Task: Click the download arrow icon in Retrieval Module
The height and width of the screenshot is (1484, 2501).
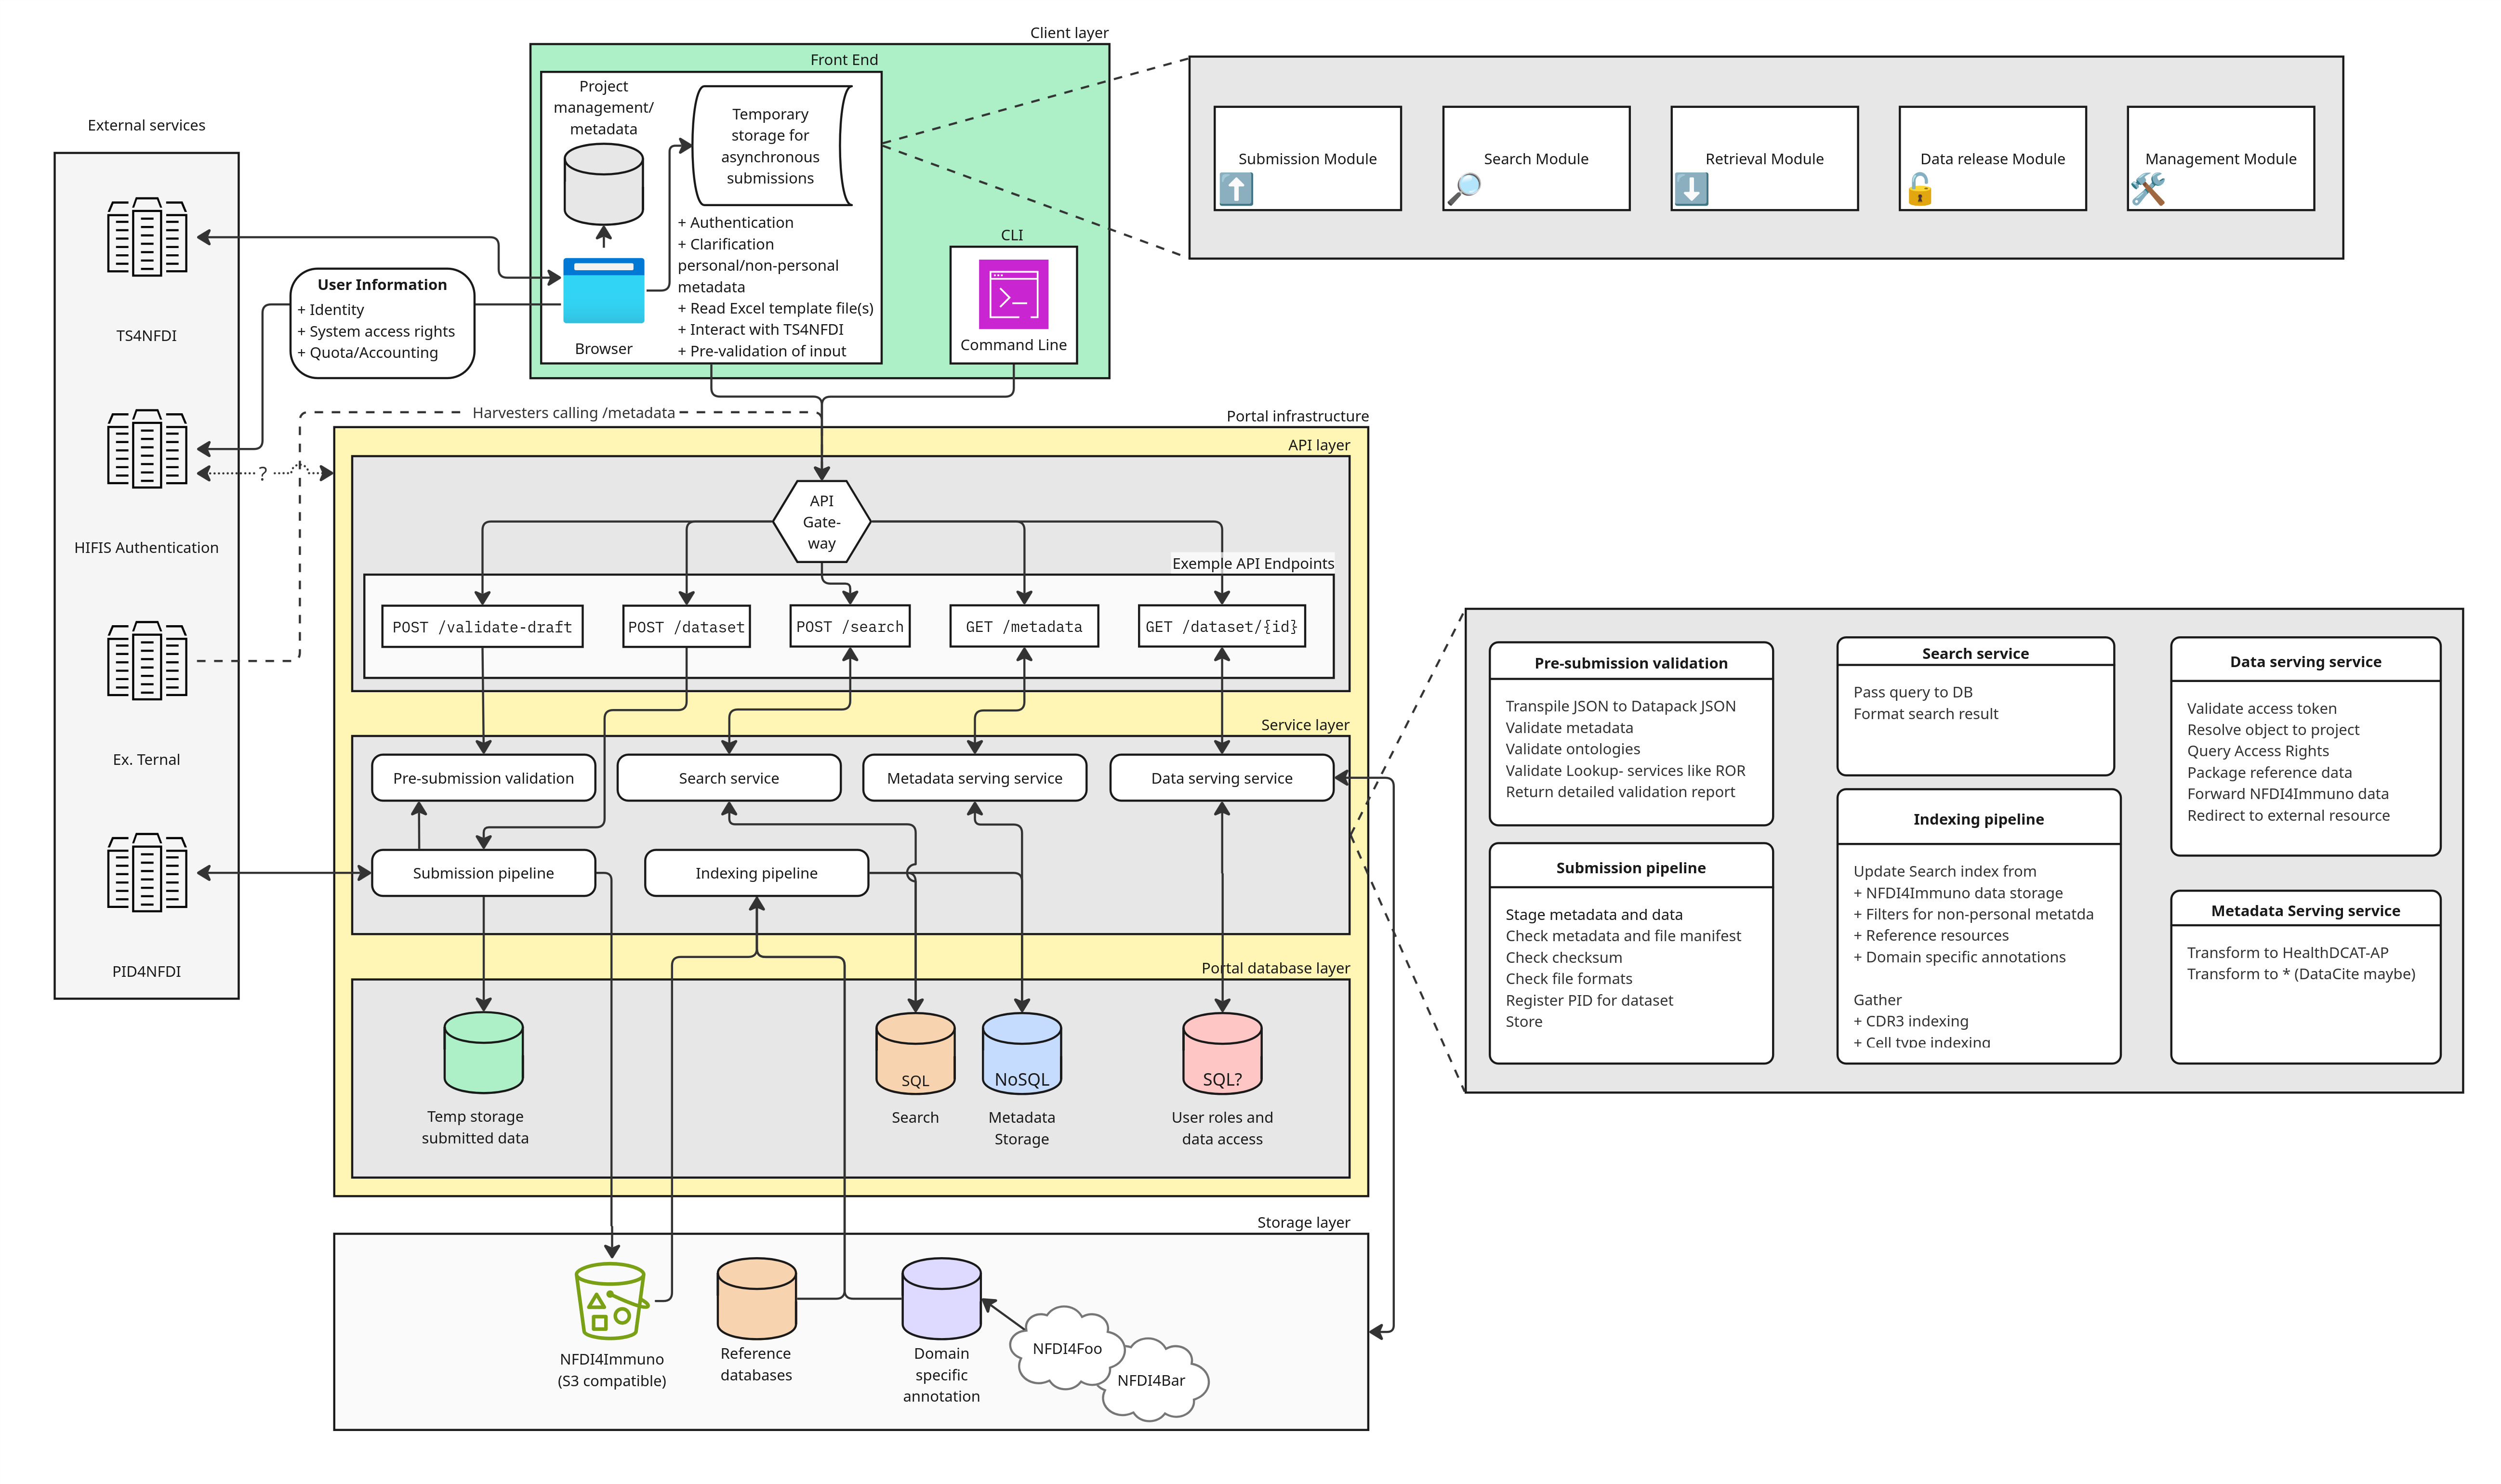Action: point(1691,188)
